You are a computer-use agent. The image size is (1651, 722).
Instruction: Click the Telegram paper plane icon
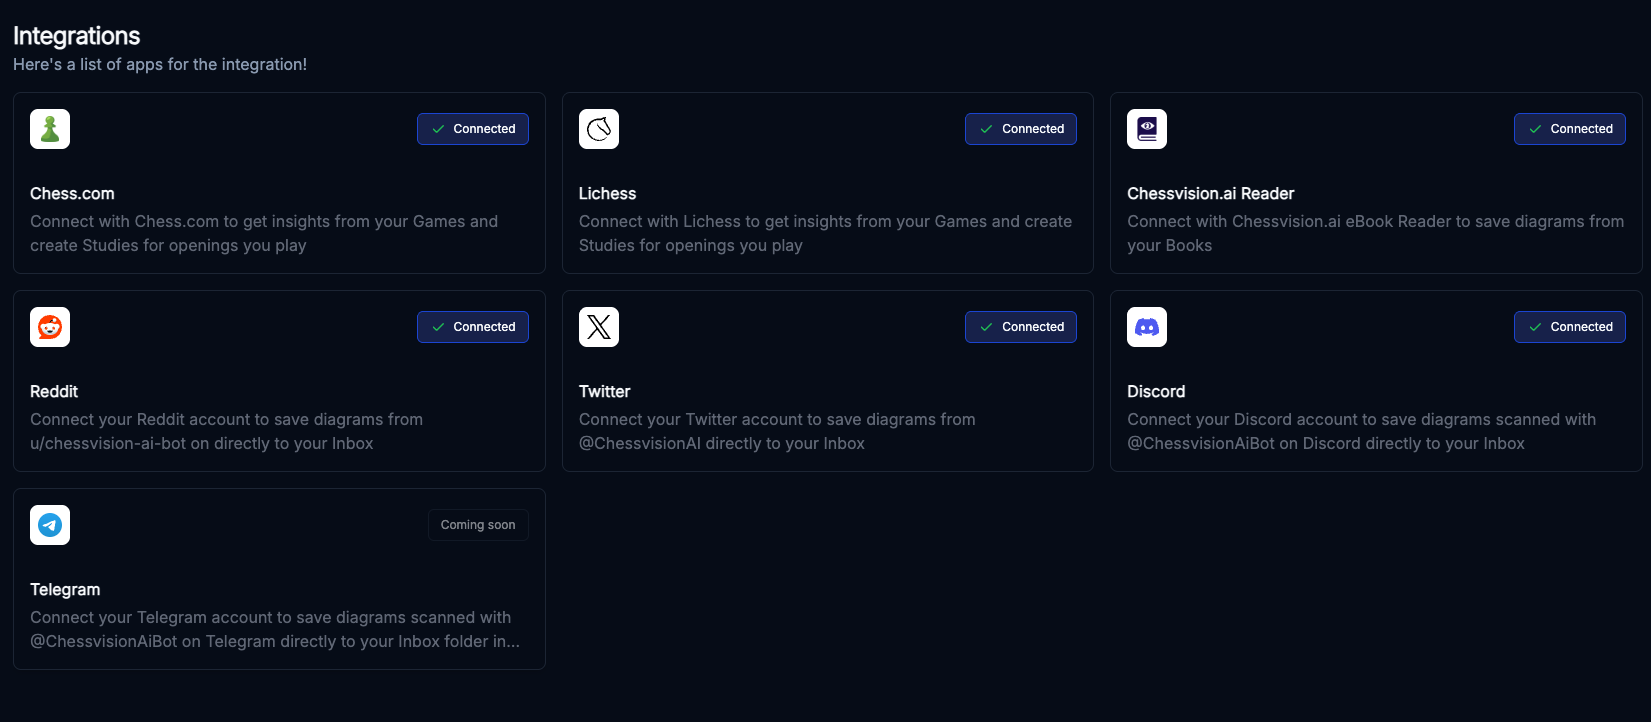pos(50,525)
